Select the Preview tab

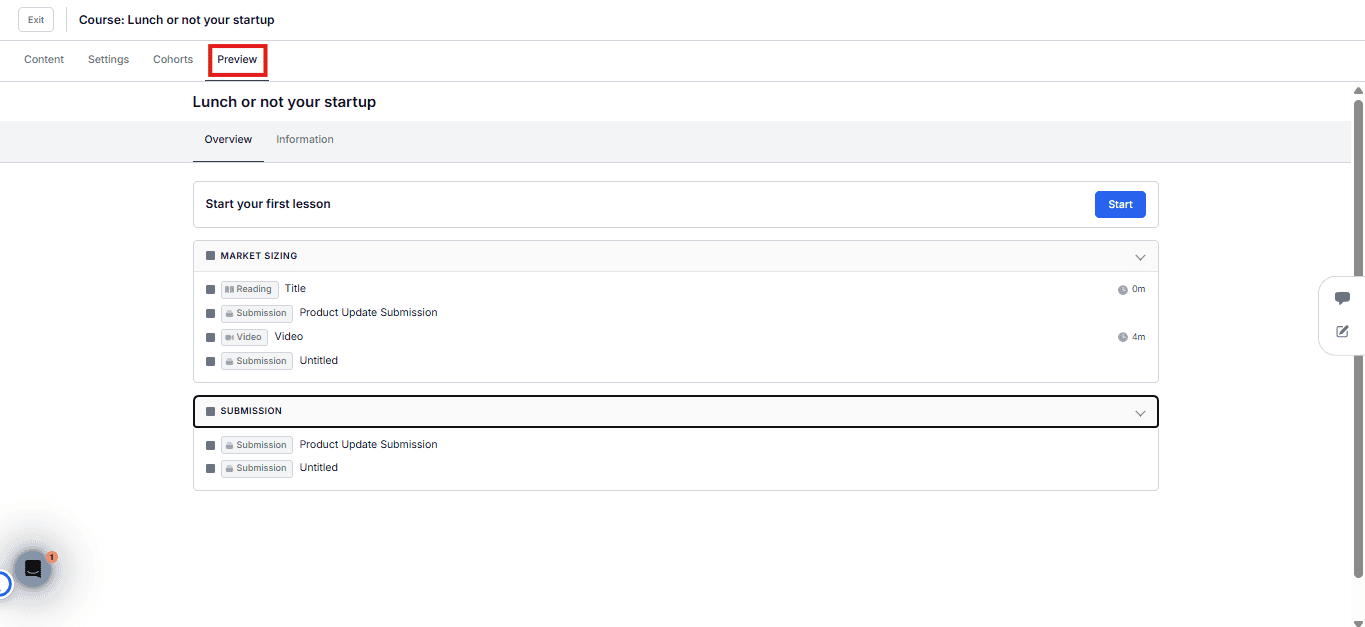click(237, 60)
